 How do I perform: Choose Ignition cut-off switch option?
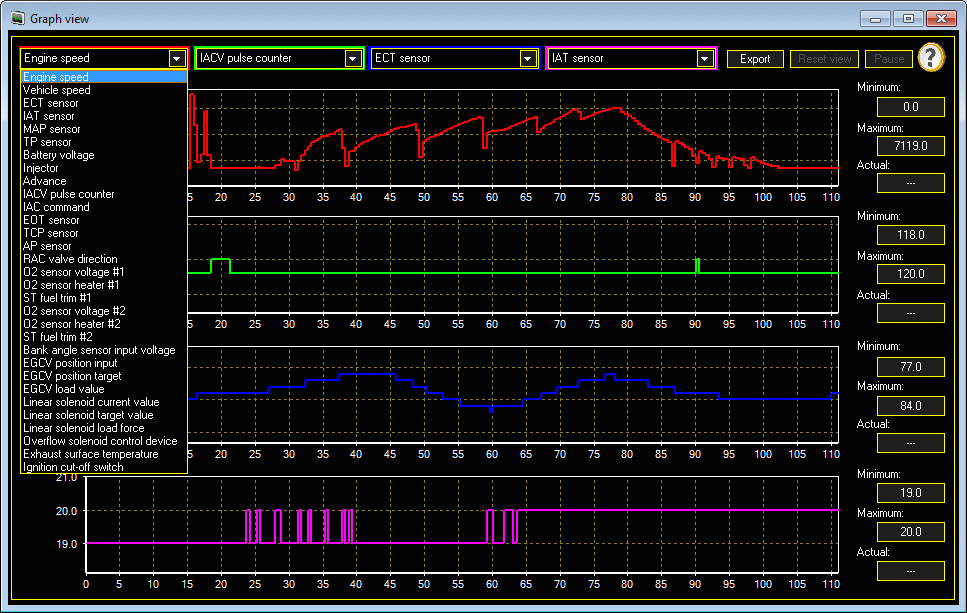[73, 467]
